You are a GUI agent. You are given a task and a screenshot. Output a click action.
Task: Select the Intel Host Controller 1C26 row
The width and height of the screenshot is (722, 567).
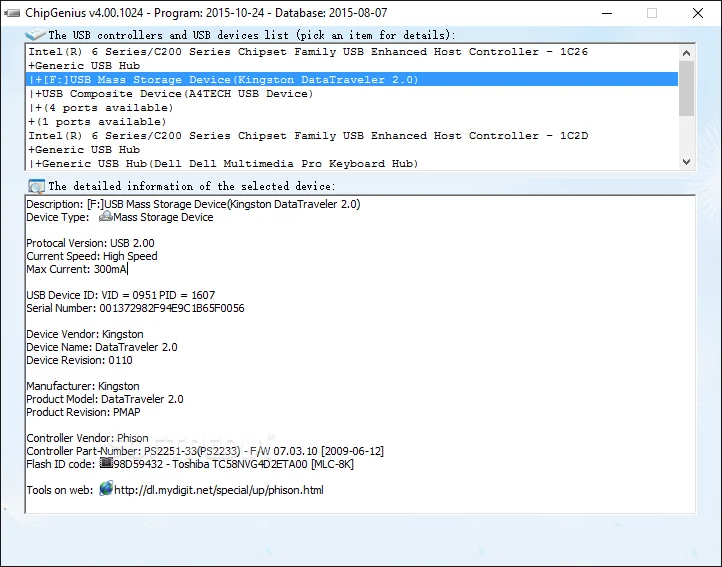[352, 52]
